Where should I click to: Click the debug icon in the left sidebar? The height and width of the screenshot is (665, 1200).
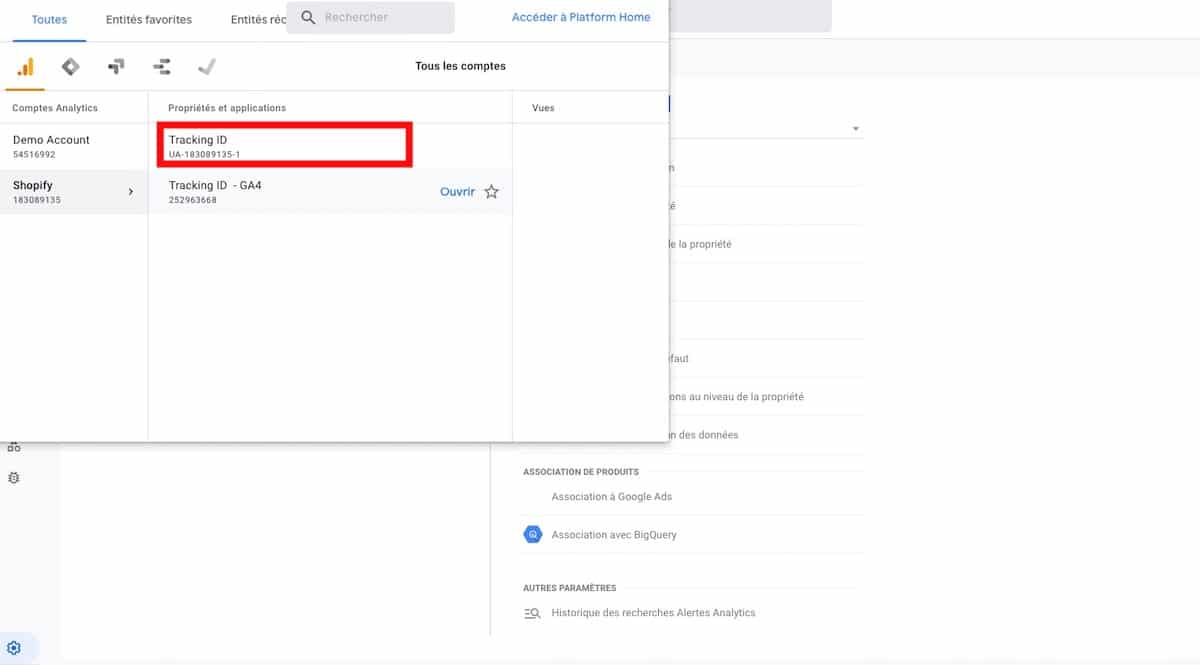point(14,478)
